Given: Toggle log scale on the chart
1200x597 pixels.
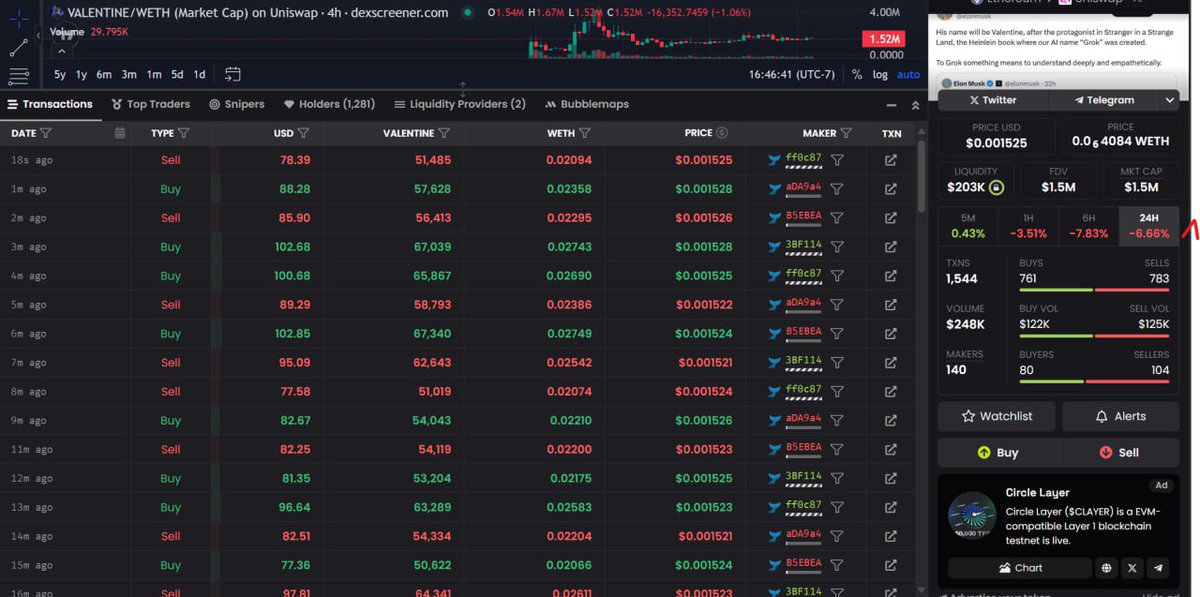Looking at the screenshot, I should click(880, 75).
